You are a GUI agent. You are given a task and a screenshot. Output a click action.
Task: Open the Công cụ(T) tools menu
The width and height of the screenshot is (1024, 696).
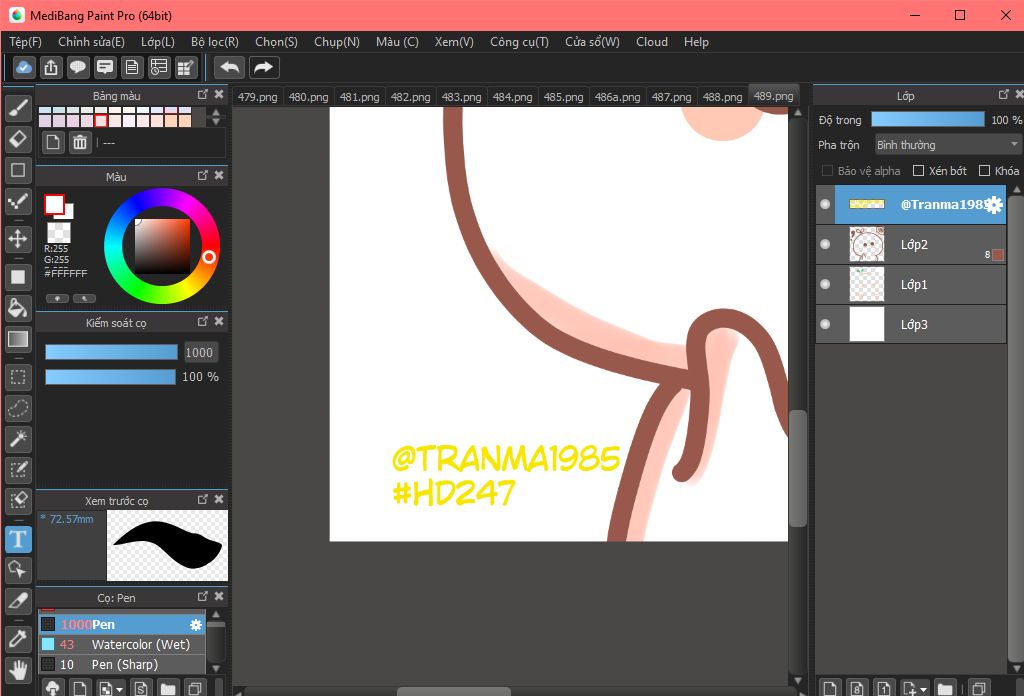click(x=519, y=42)
